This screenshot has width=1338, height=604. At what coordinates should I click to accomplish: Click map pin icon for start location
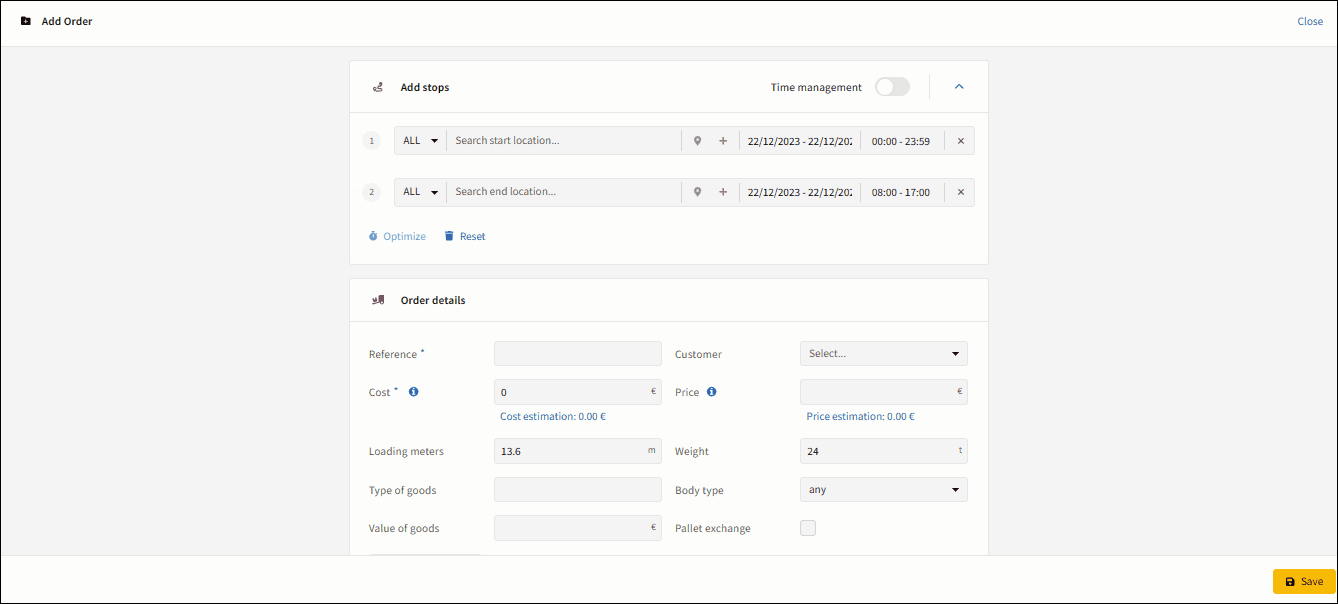tap(698, 141)
